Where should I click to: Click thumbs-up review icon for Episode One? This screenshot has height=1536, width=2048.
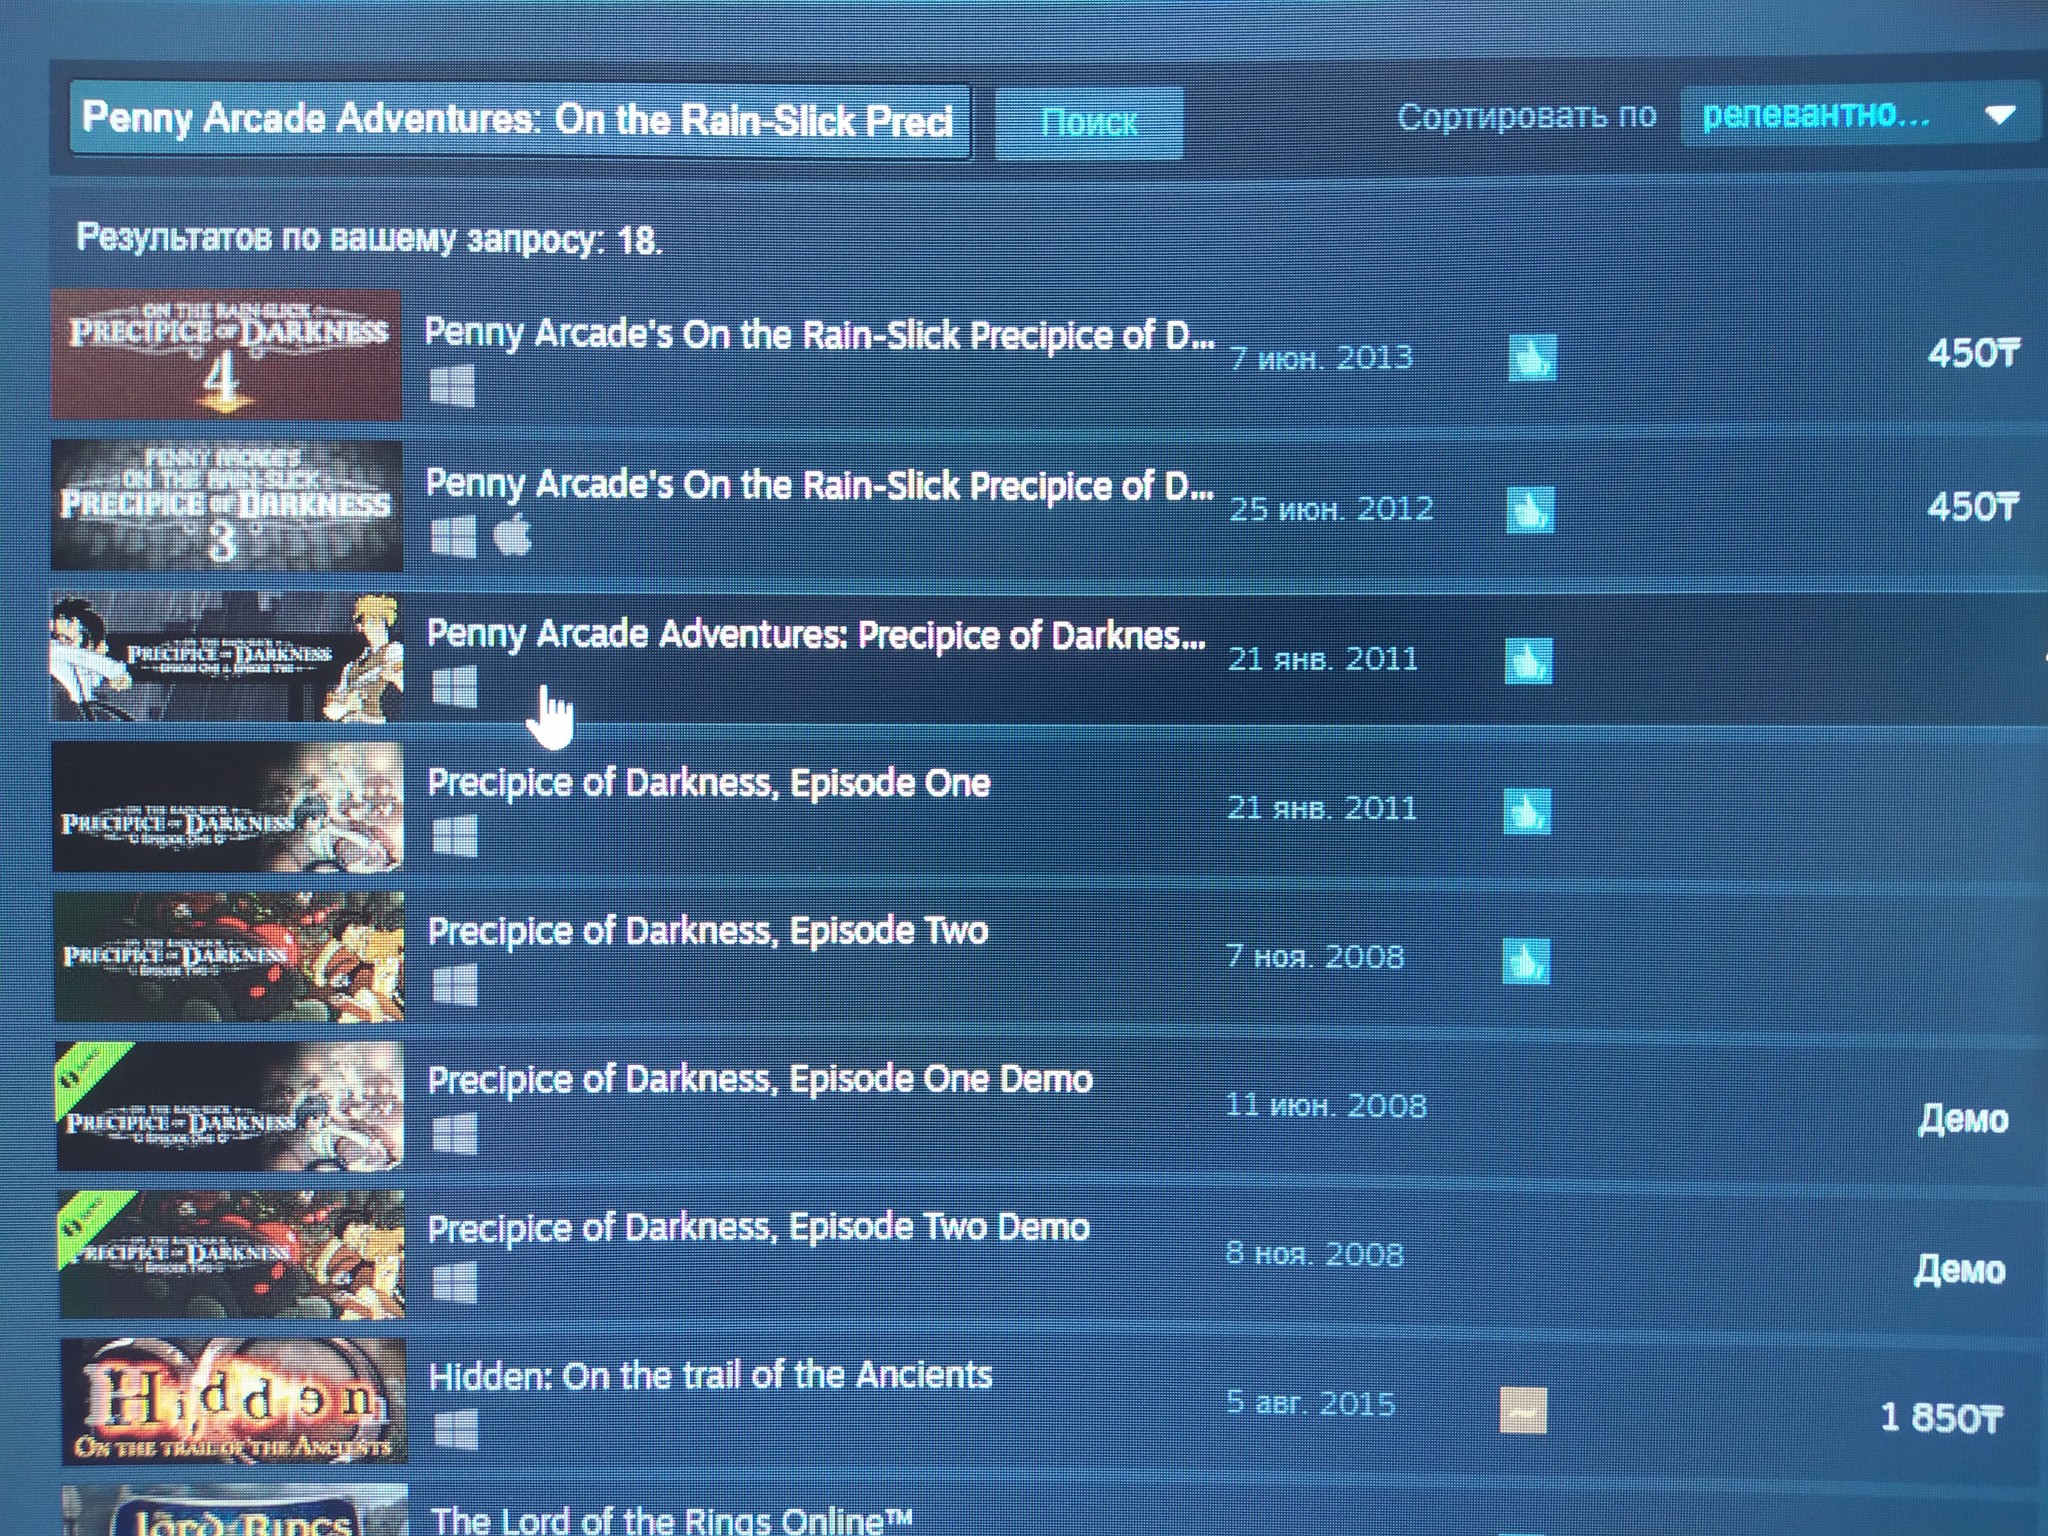tap(1527, 811)
